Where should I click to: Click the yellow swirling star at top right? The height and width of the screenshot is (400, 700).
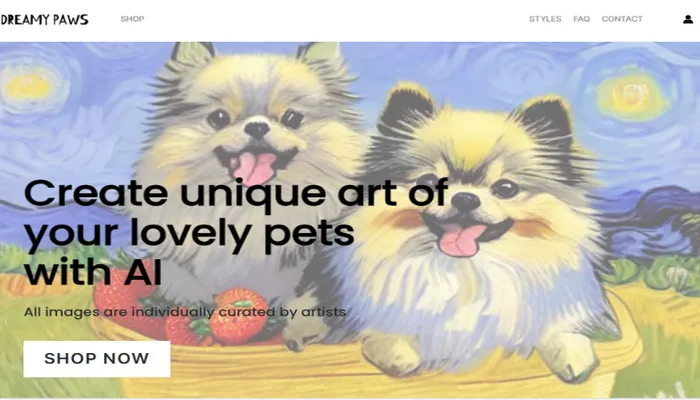630,97
